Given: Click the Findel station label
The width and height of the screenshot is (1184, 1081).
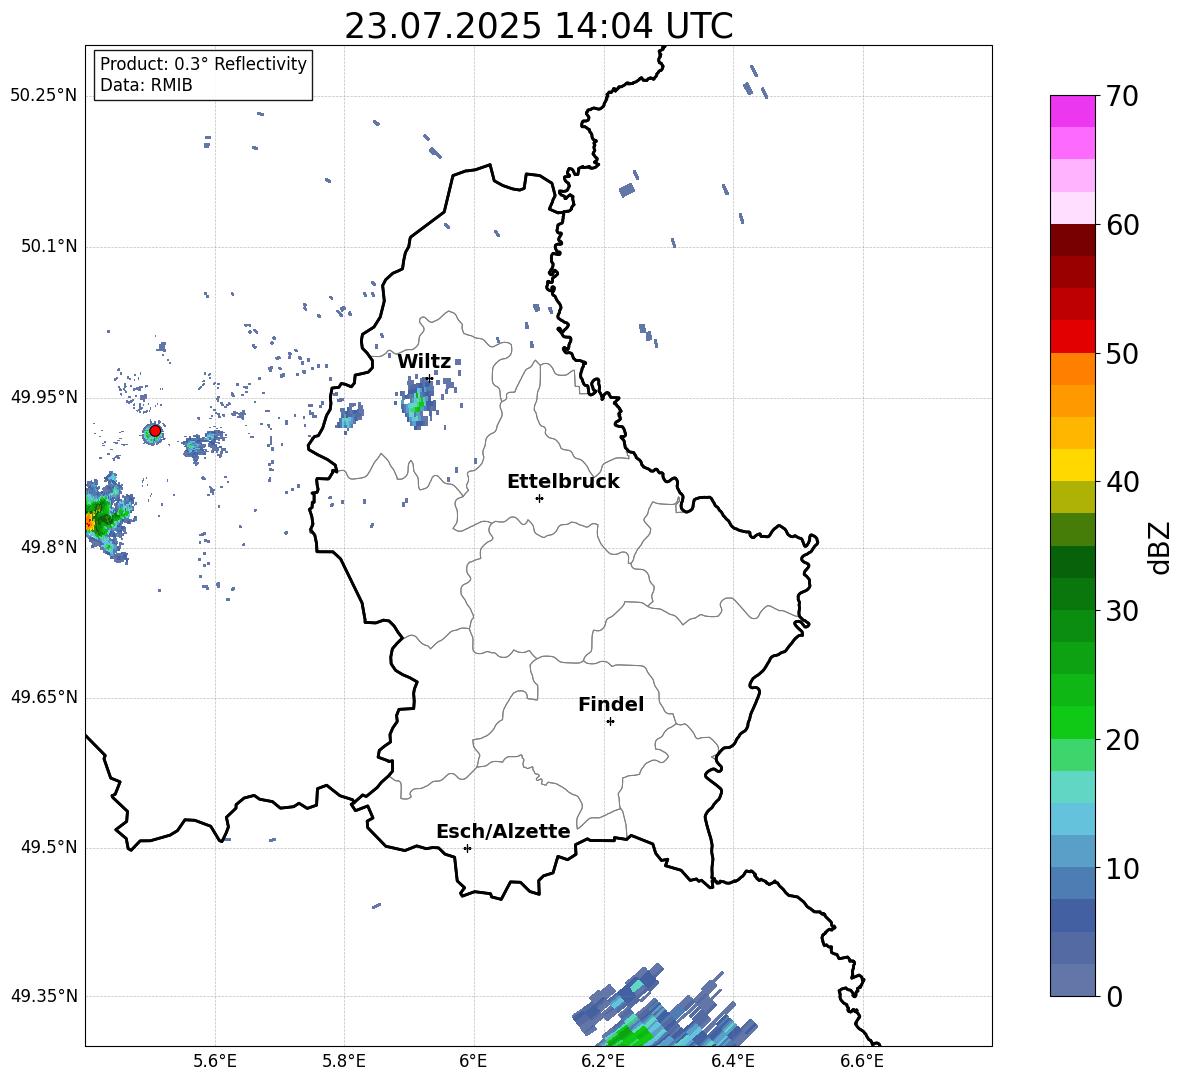Looking at the screenshot, I should coord(611,704).
